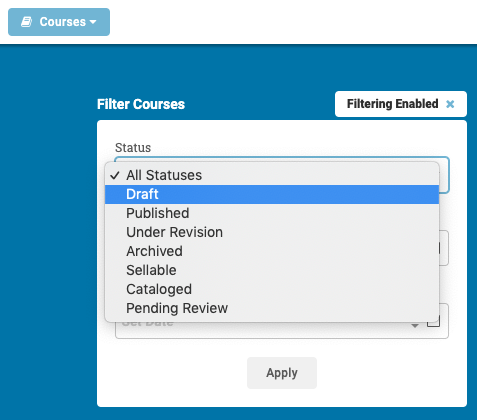Screen dimensions: 477x420
Task: Click the Status select field's exposed right edge
Action: pos(444,175)
